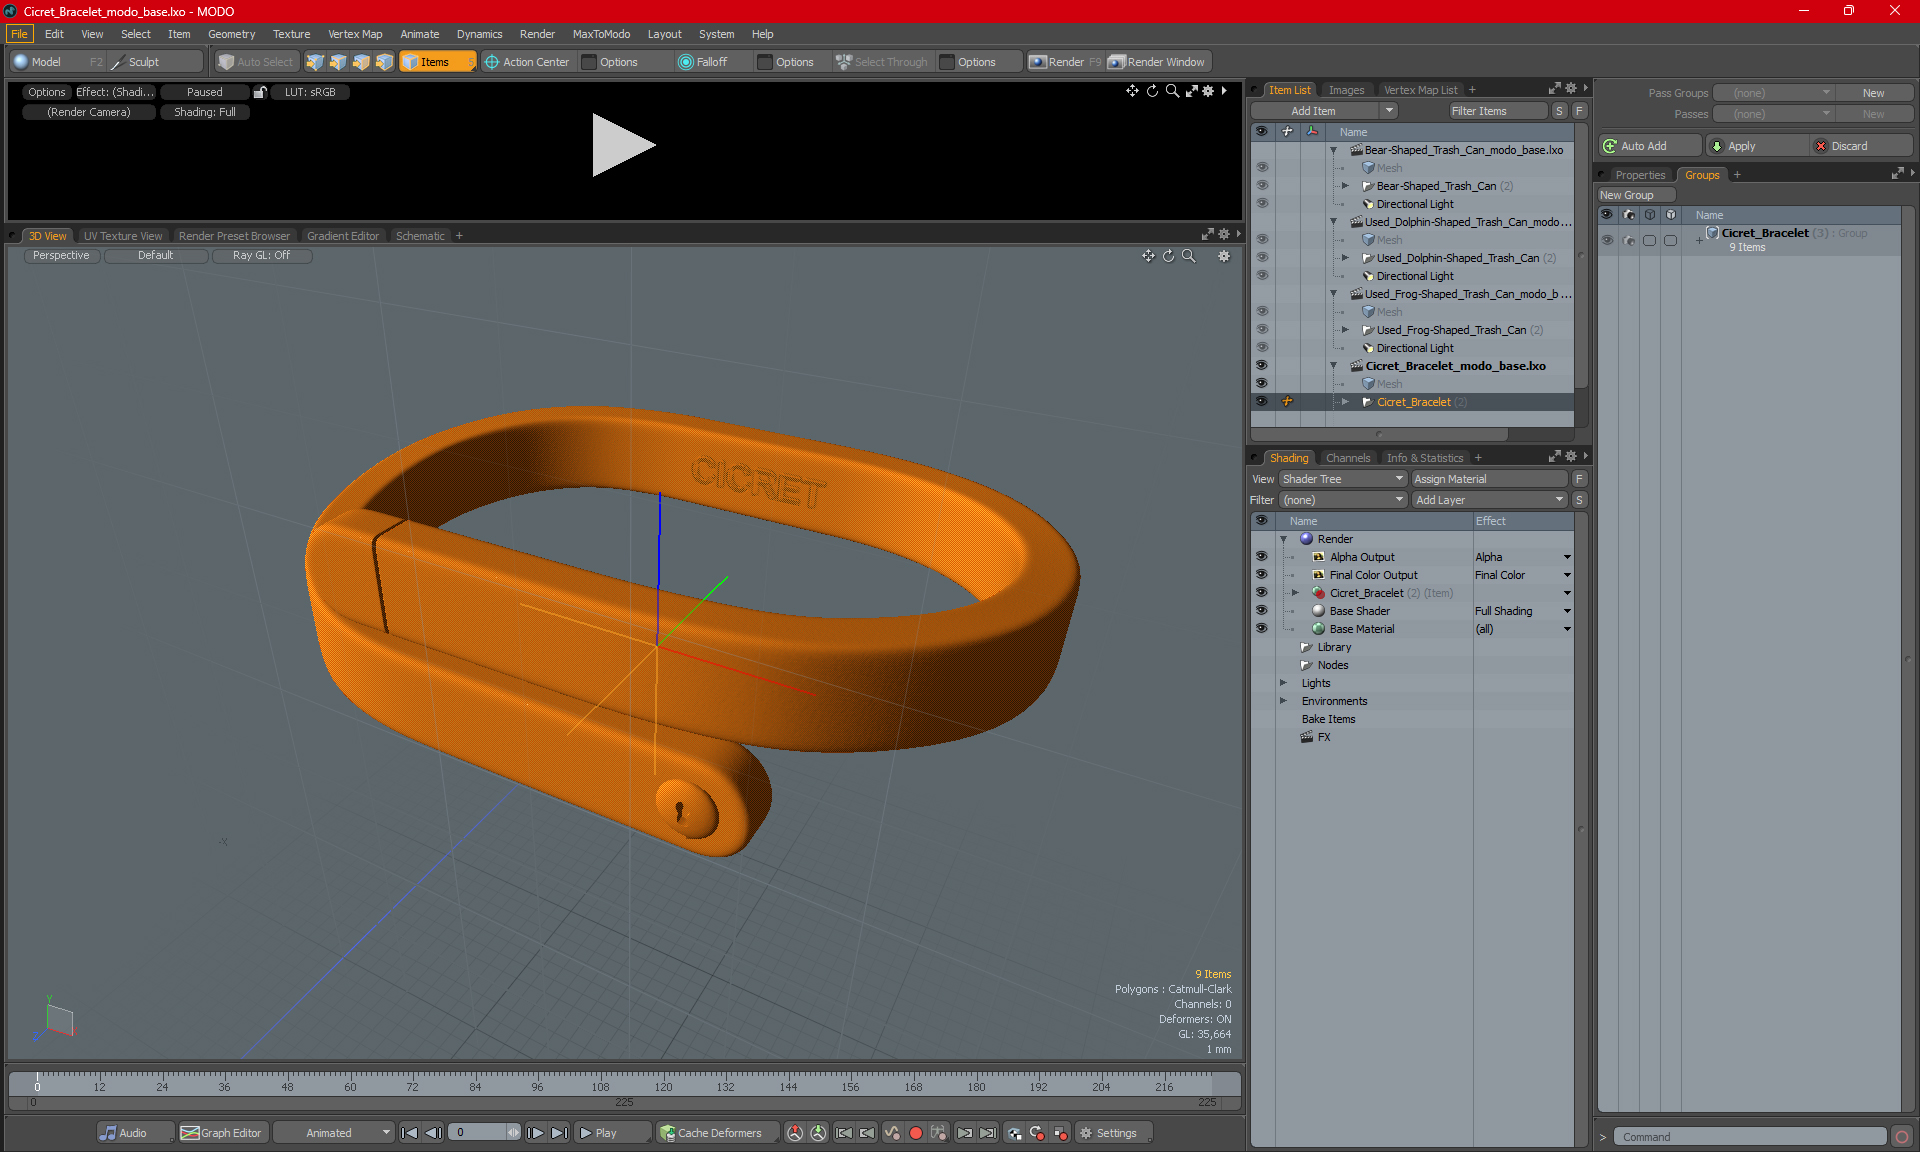Switch to Schematic tab
Screen dimensions: 1920x1152
click(x=420, y=236)
